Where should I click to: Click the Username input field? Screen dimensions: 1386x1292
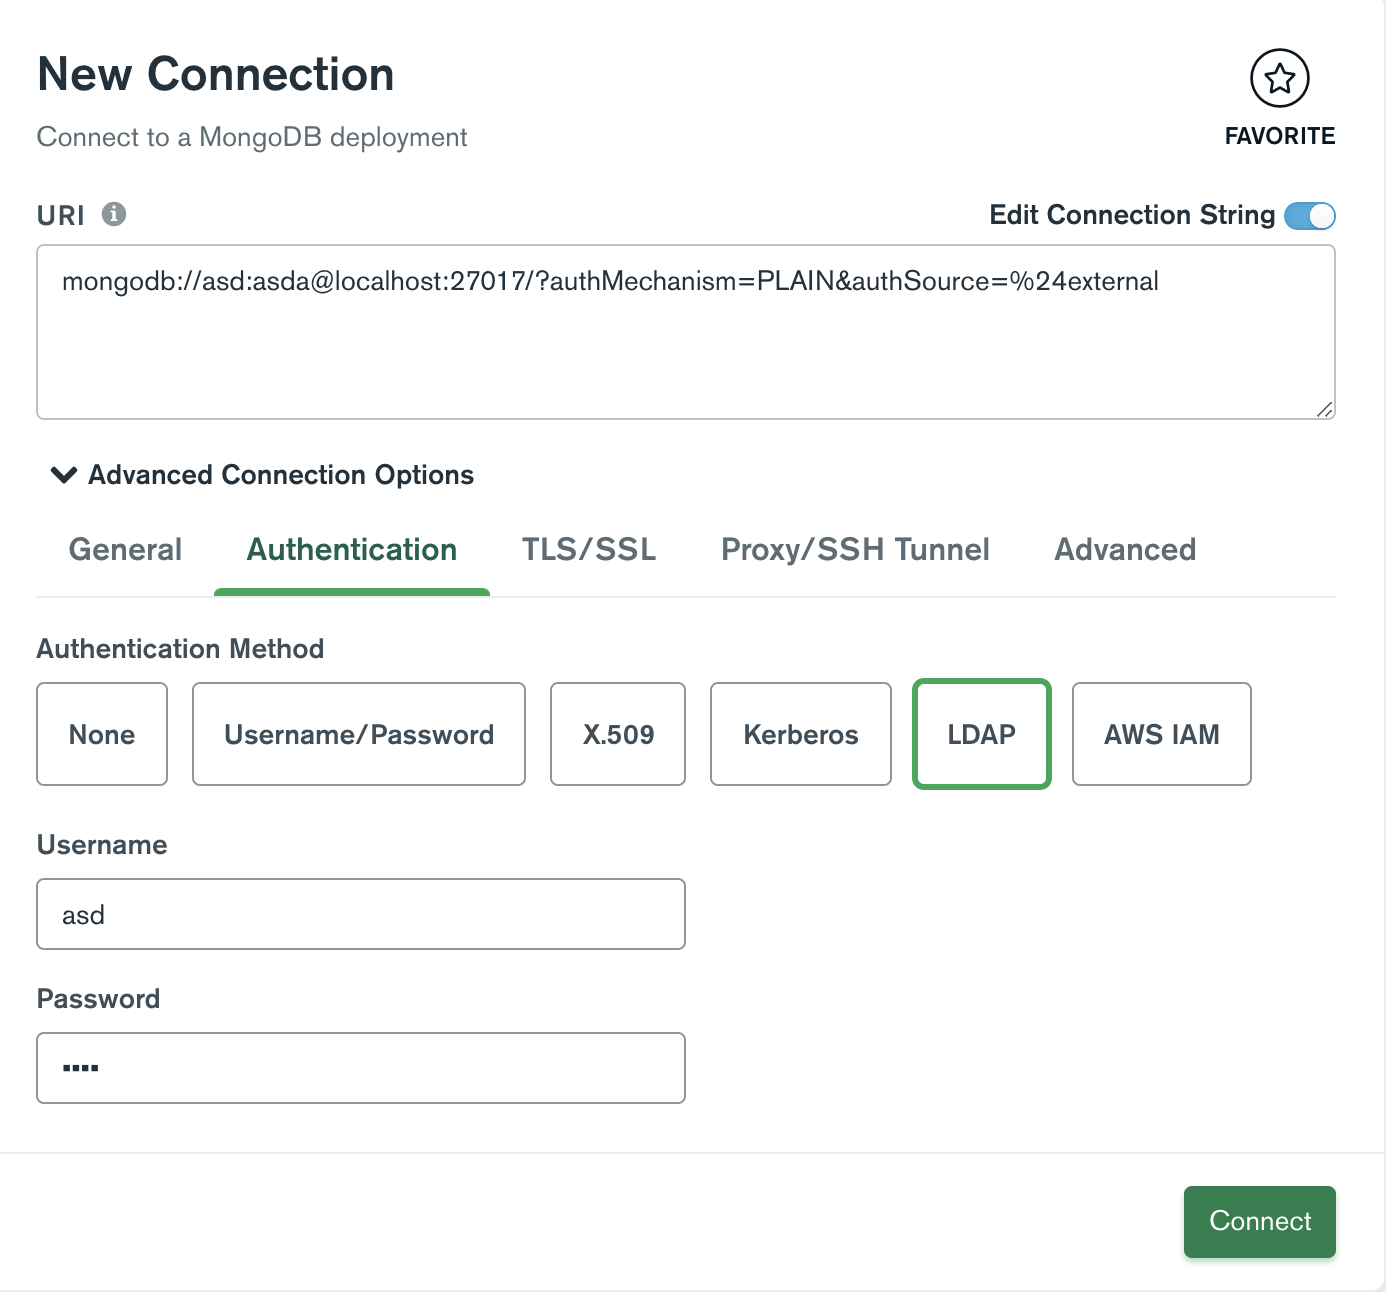pyautogui.click(x=361, y=914)
